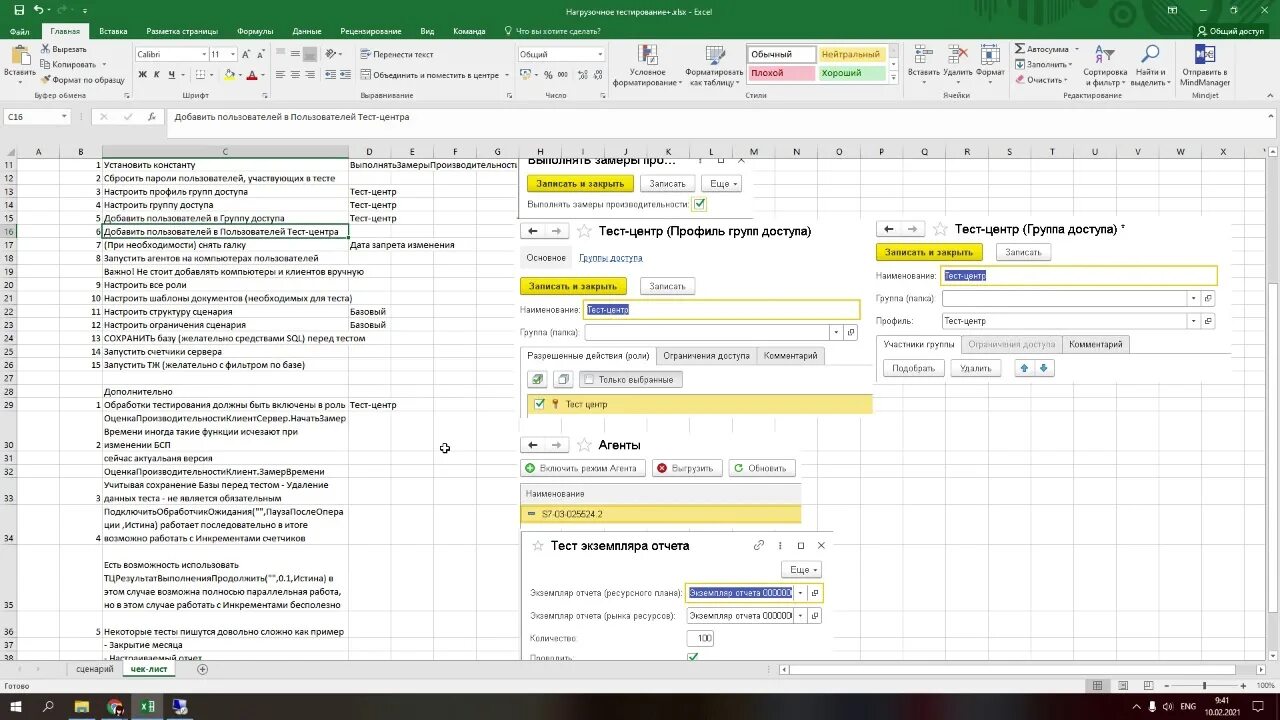Click Записать и закрыть in Группа доступа form
Viewport: 1280px width, 720px height.
pos(929,252)
